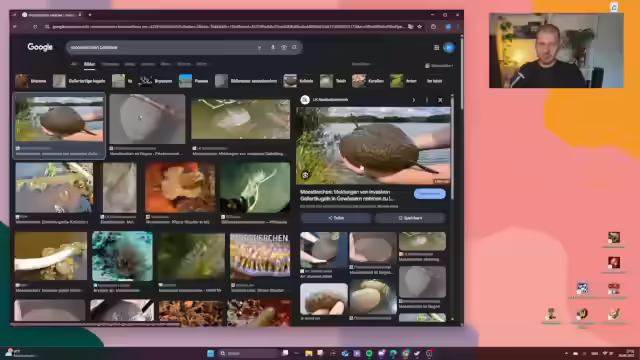Open the Google account avatar
The width and height of the screenshot is (640, 360).
[449, 47]
